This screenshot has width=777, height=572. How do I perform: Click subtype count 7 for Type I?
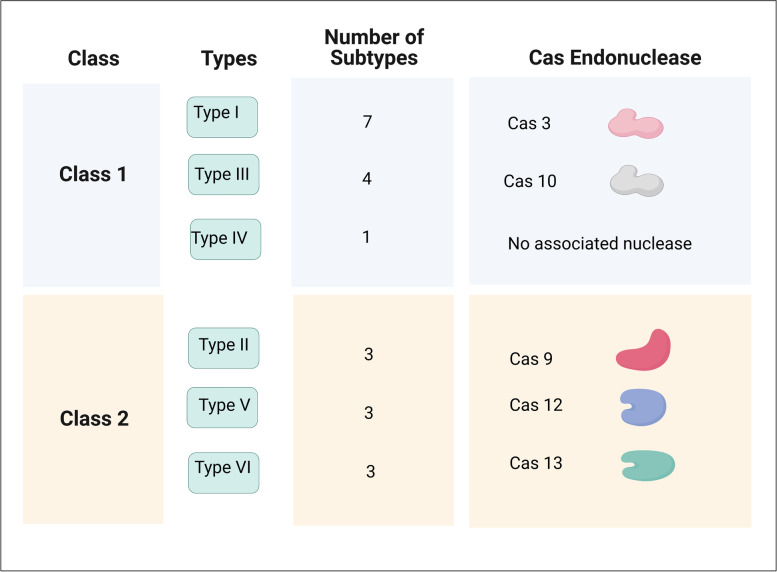point(368,122)
